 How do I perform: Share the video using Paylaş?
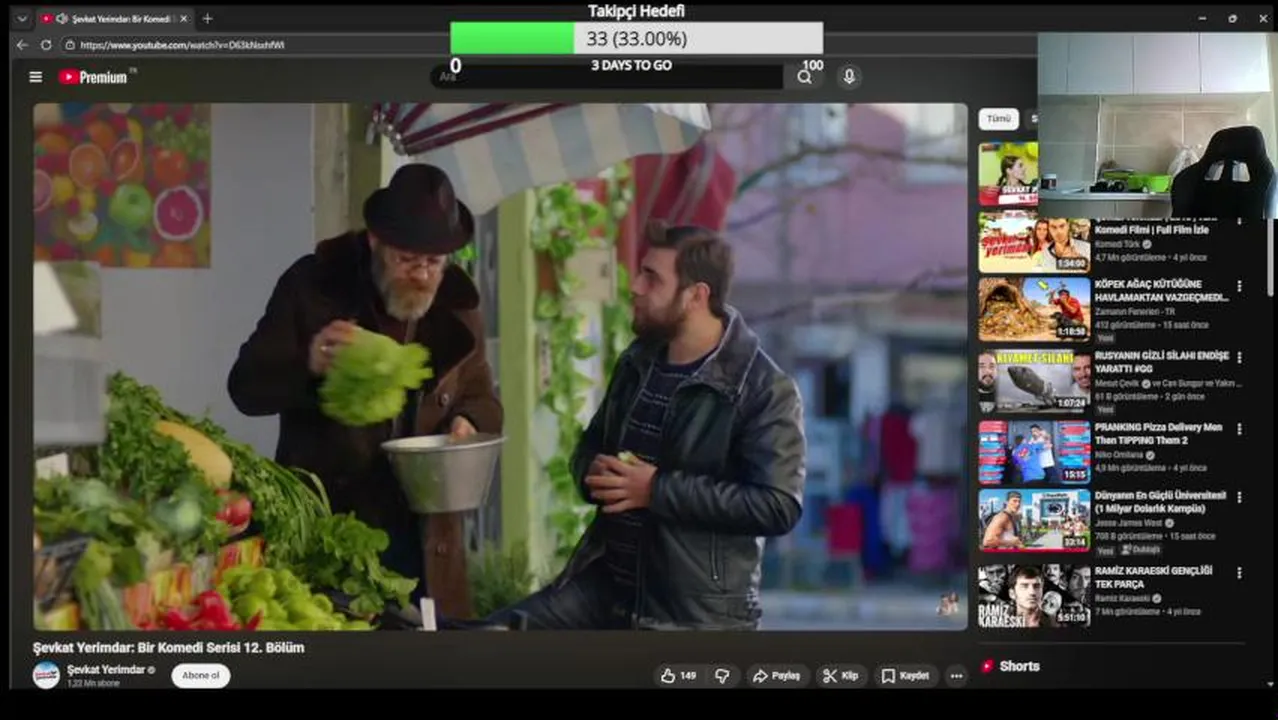coord(776,676)
